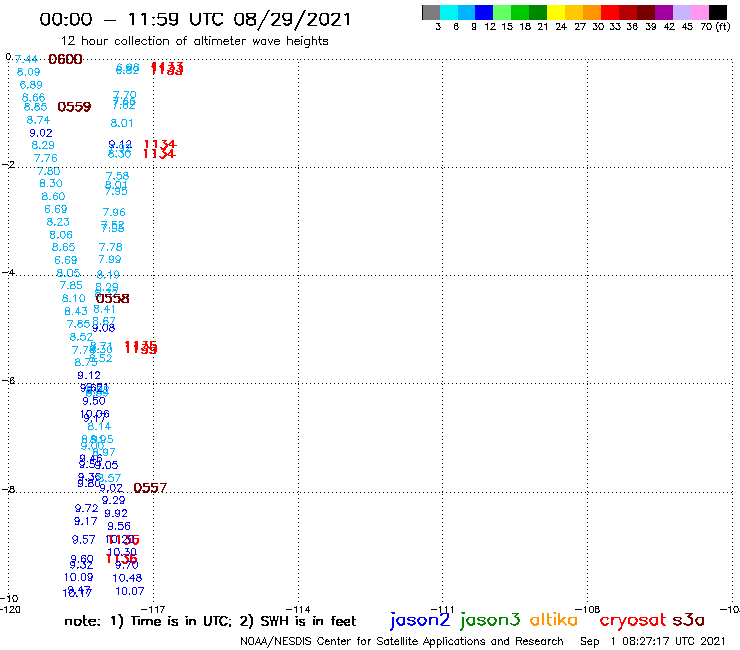Click the '-117' longitude axis label
The height and width of the screenshot is (650, 740).
(x=153, y=609)
